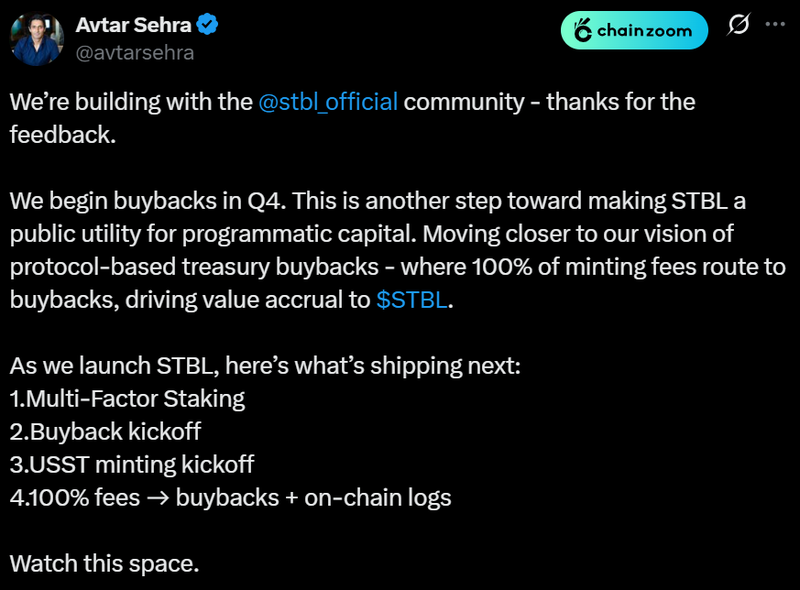Click the '1.Multi-Factor Staking' list line
This screenshot has height=590, width=800.
point(128,399)
